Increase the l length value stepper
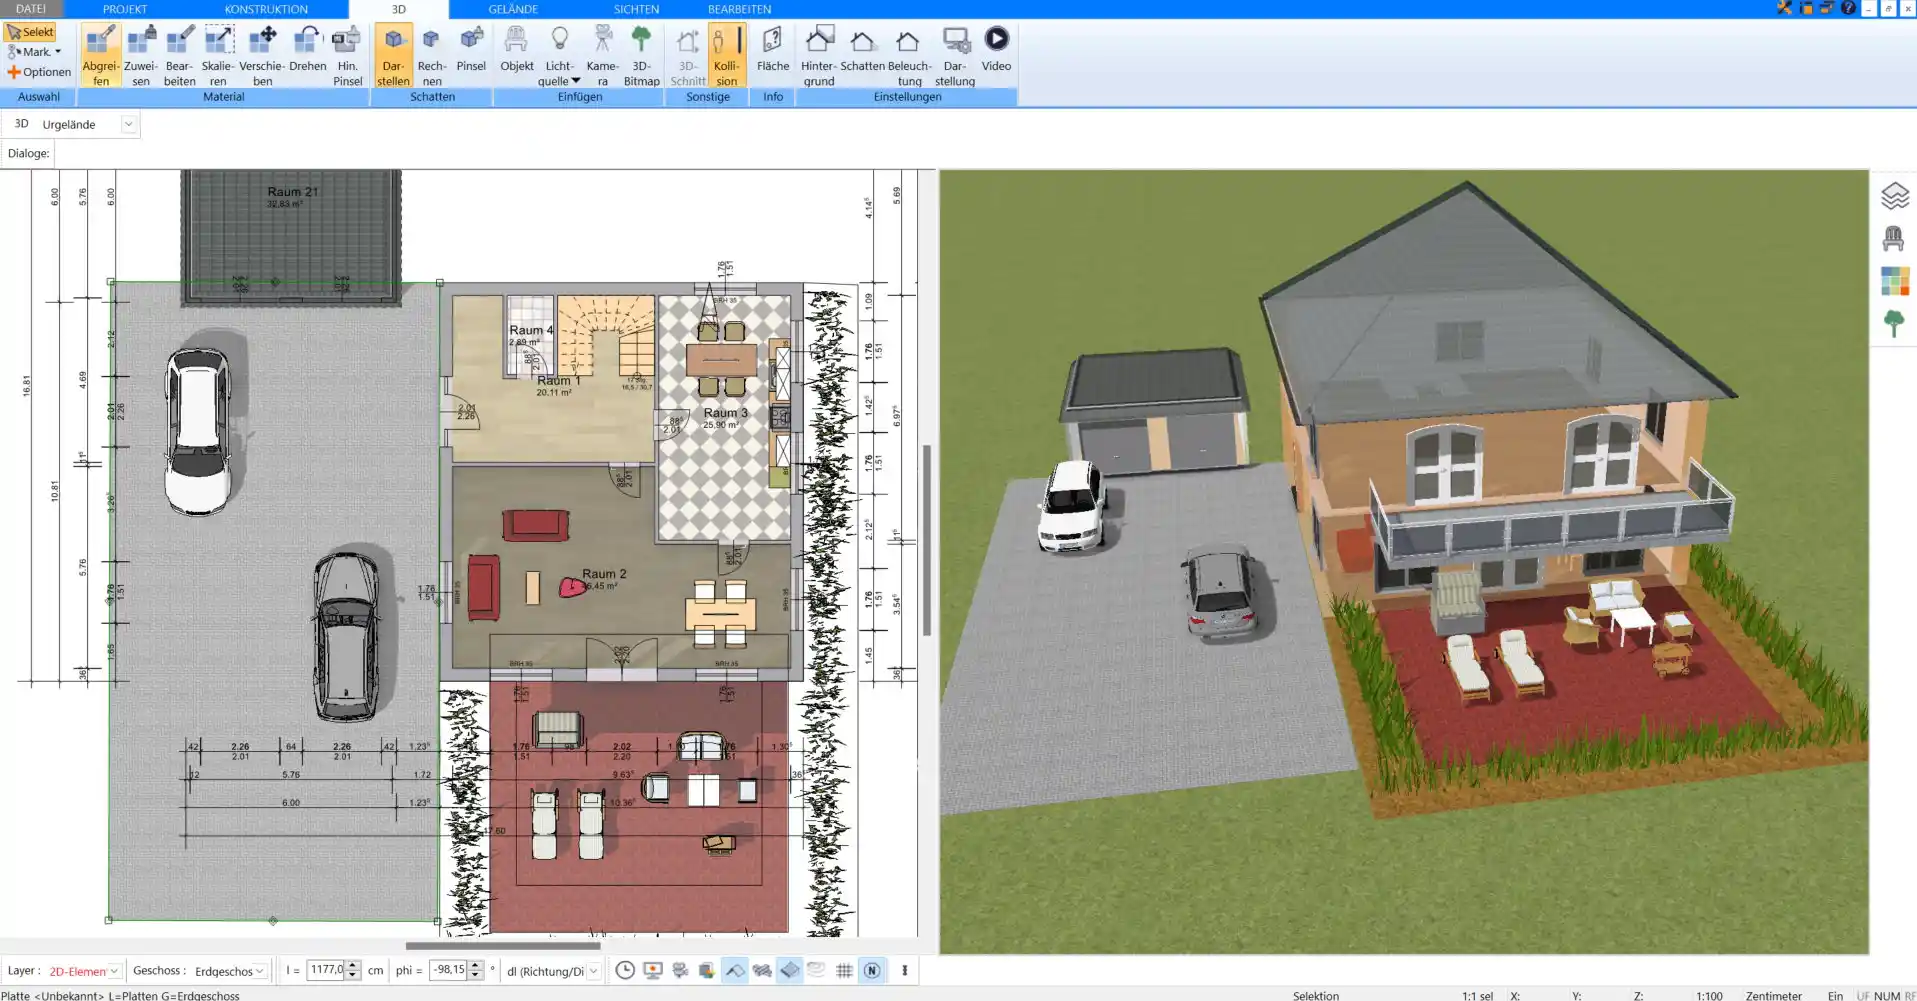The image size is (1917, 1001). tap(352, 966)
